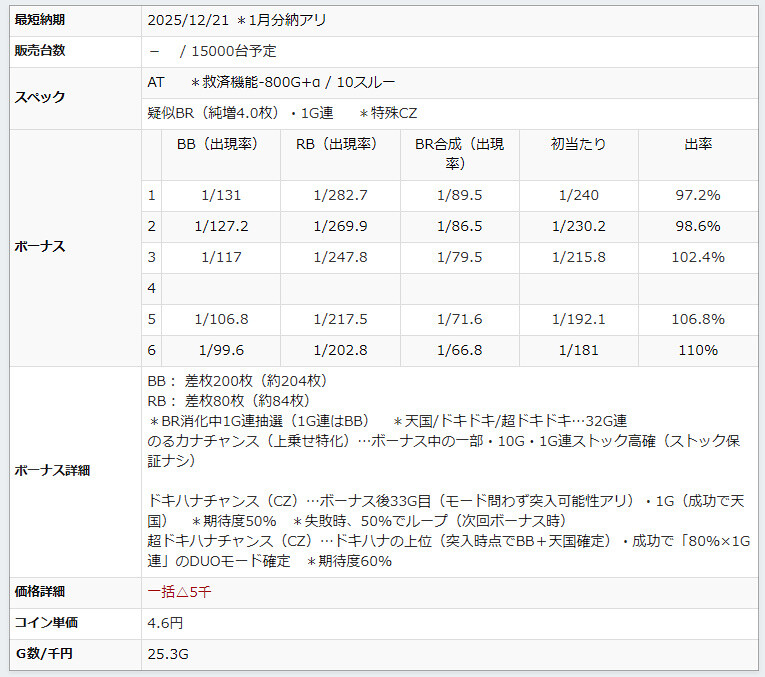Click the setting 4 row number

[151, 288]
